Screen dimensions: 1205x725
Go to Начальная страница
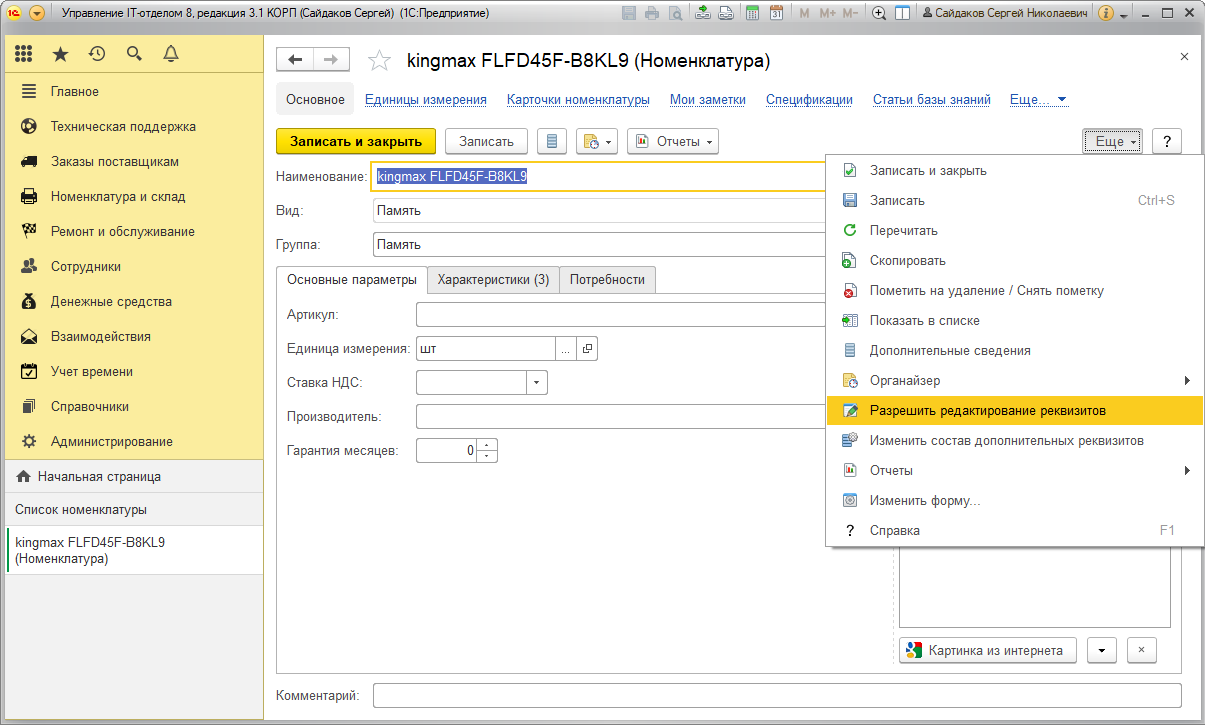click(135, 476)
